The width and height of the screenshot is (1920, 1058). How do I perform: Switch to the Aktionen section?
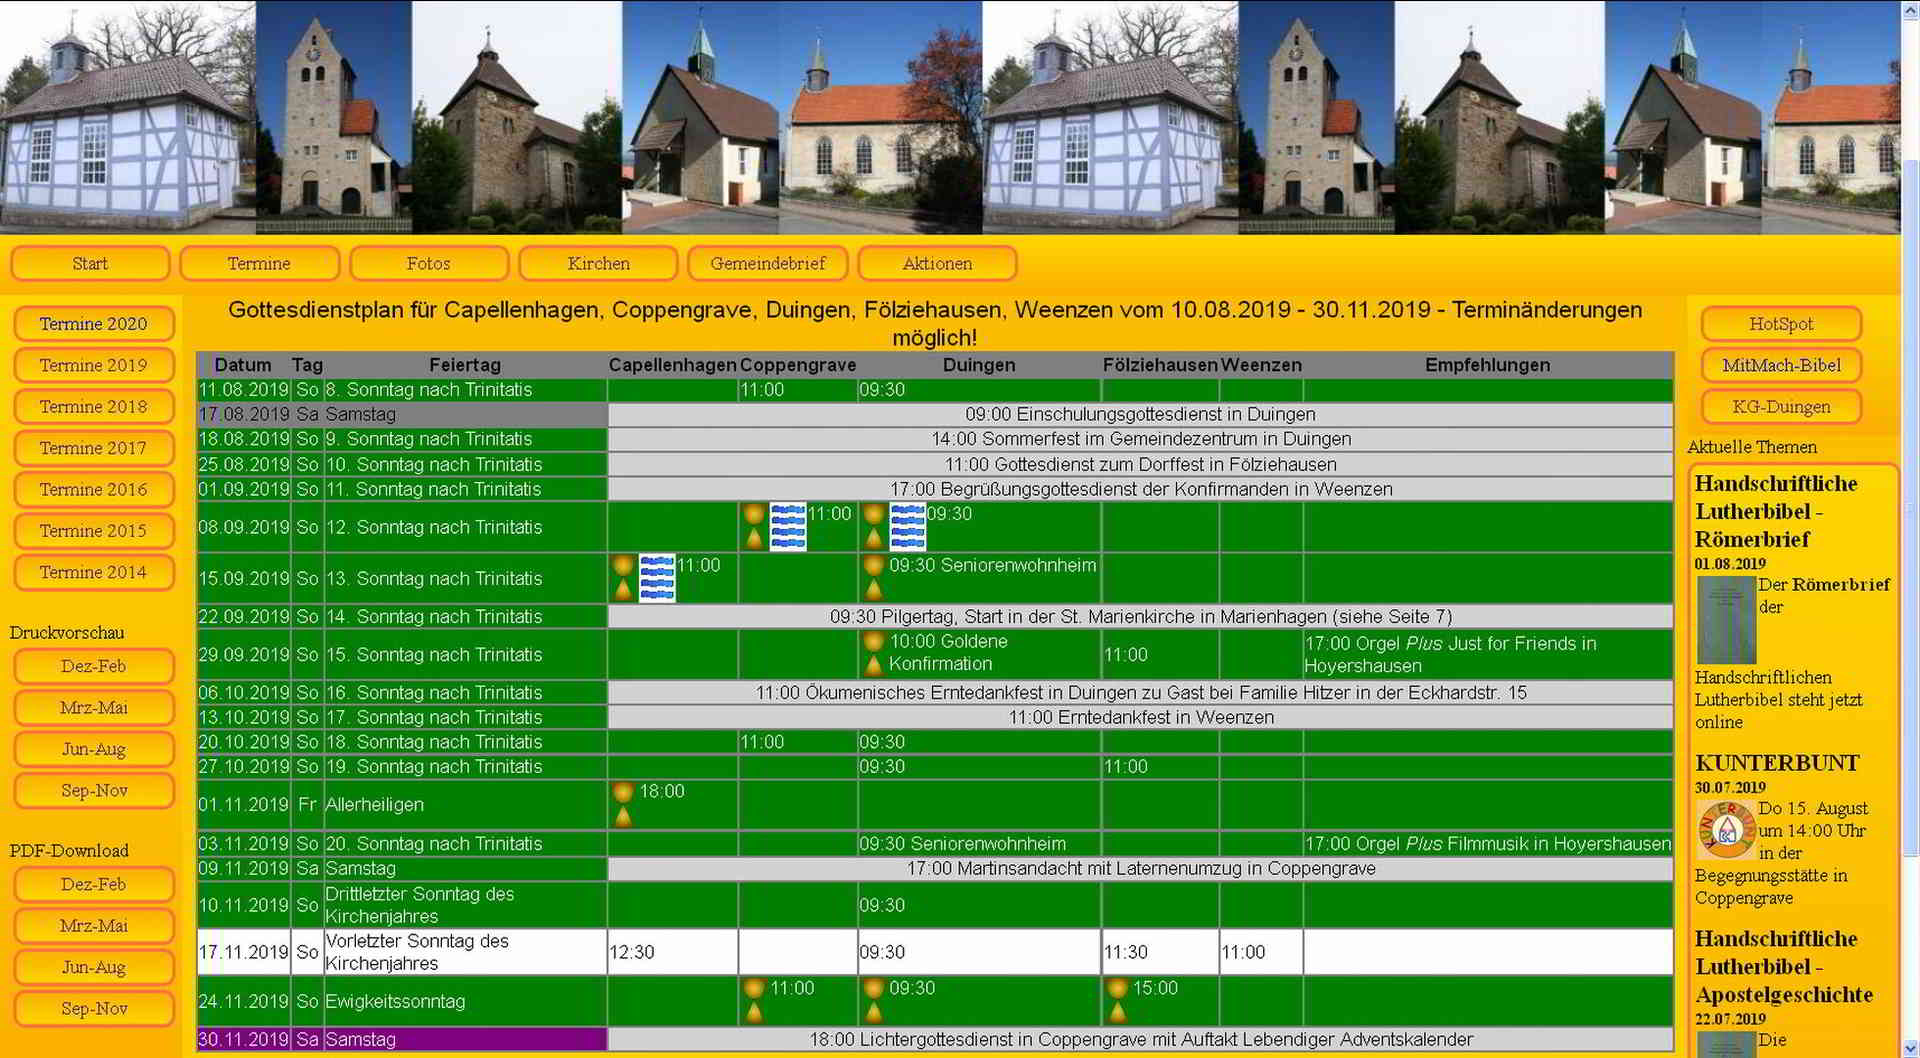pyautogui.click(x=937, y=263)
